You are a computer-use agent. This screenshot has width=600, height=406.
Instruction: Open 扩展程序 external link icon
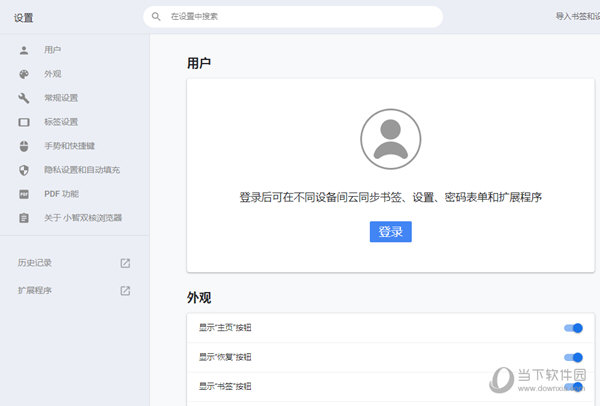pyautogui.click(x=125, y=291)
